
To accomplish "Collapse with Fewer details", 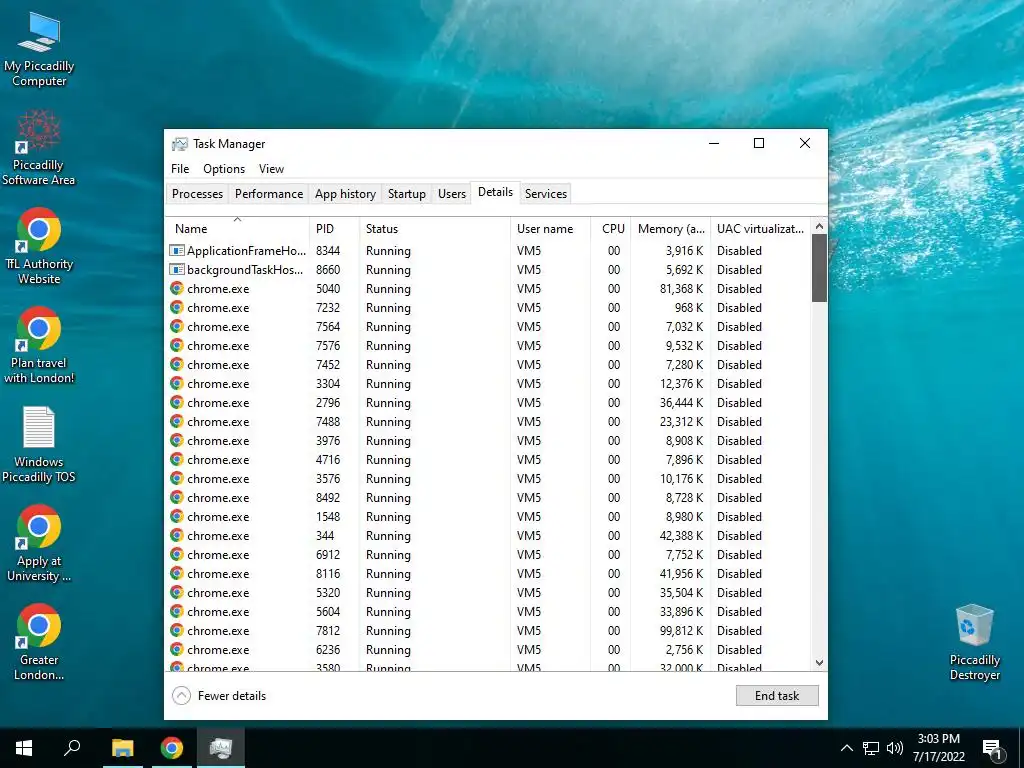I will [x=219, y=696].
